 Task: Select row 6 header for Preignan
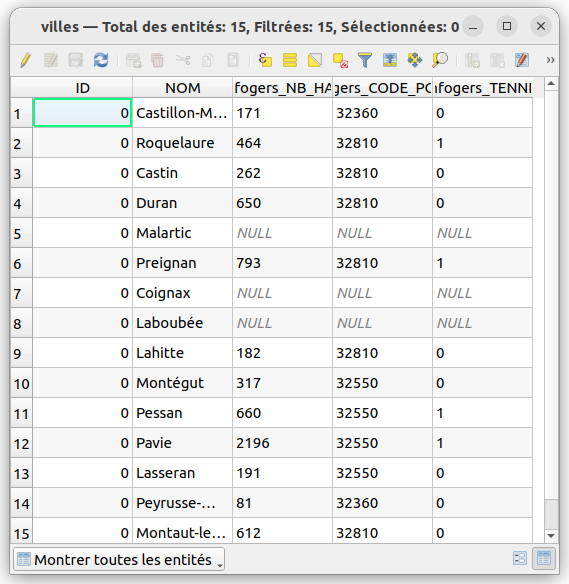click(x=22, y=263)
